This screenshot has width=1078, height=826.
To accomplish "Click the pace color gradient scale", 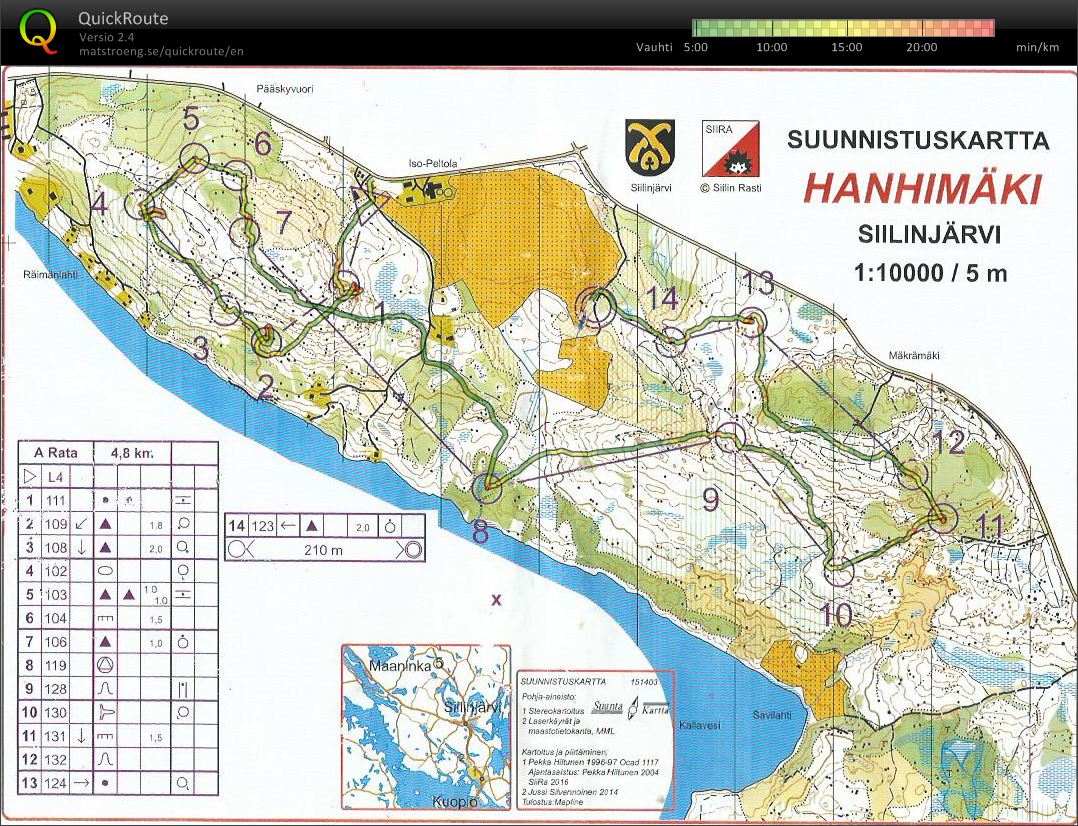I will click(842, 28).
